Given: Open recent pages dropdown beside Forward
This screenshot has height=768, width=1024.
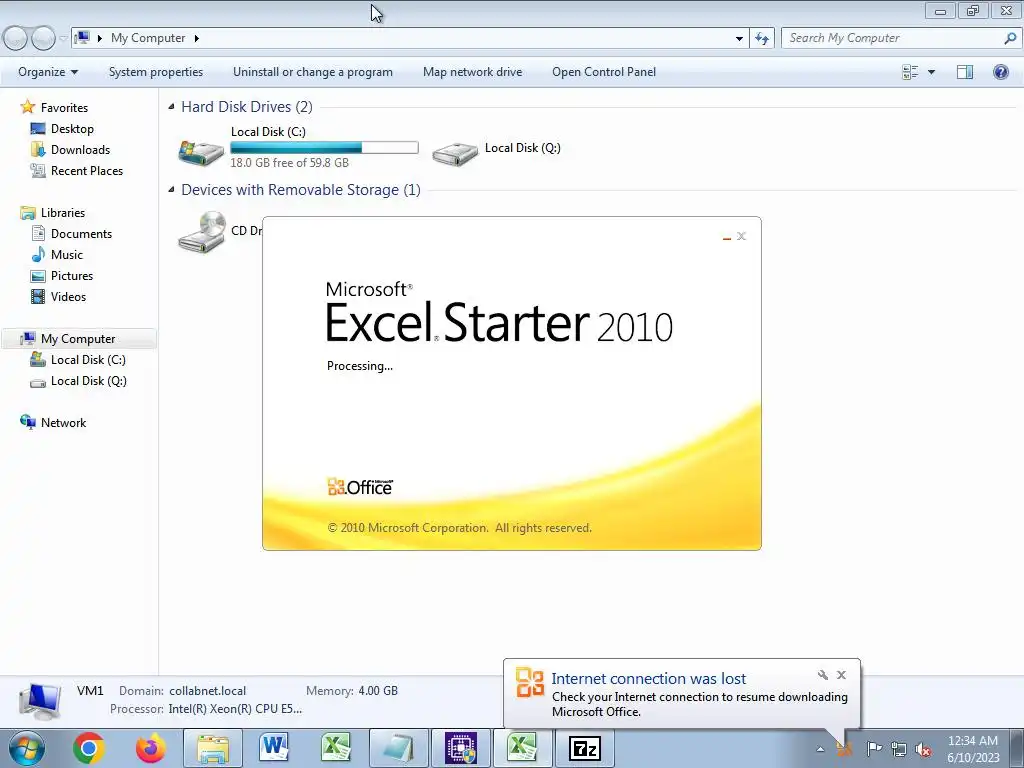Looking at the screenshot, I should (63, 39).
